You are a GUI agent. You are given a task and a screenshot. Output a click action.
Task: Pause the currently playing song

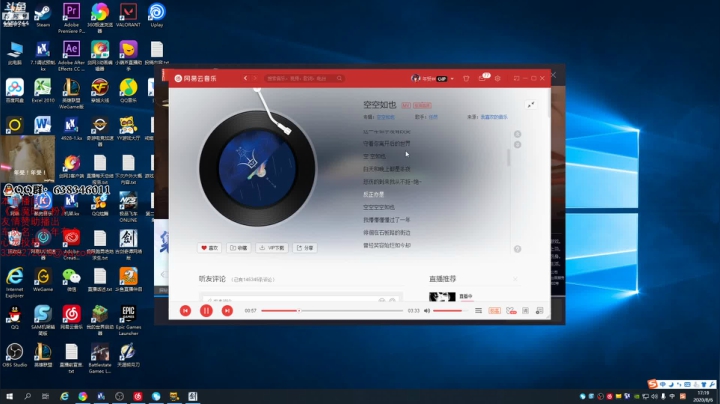(x=206, y=311)
